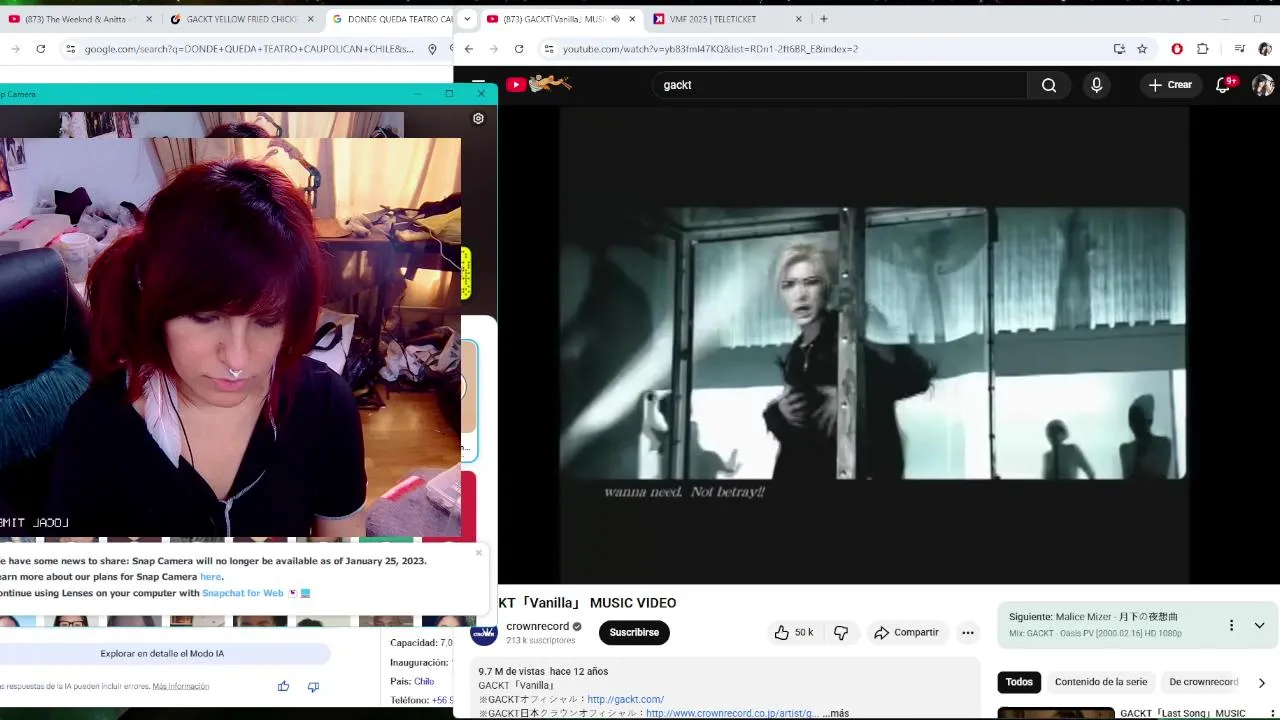Open a new tab in the YouTube window
The width and height of the screenshot is (1280, 720).
point(823,19)
